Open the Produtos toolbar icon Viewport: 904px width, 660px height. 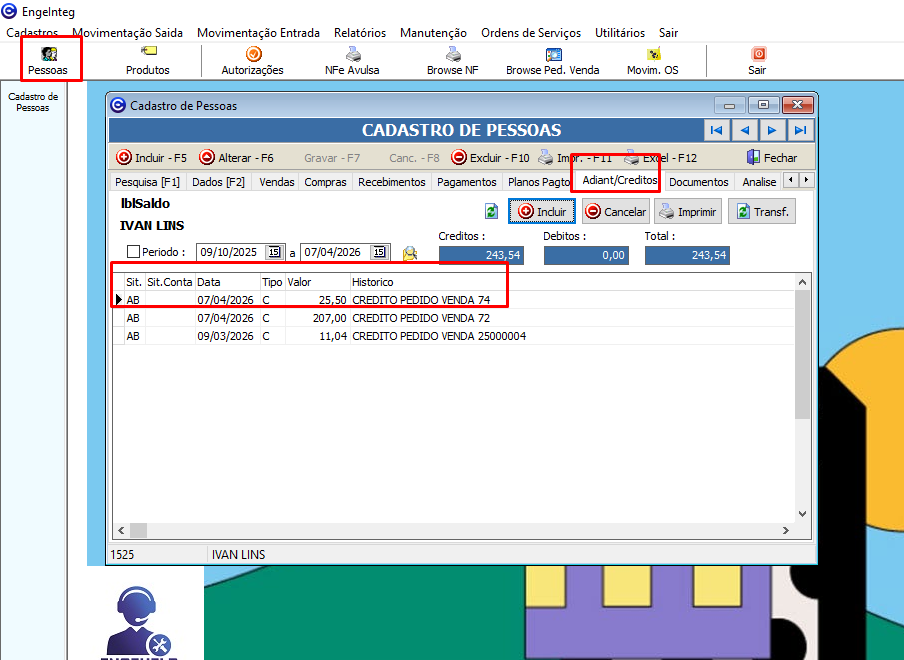coord(148,60)
